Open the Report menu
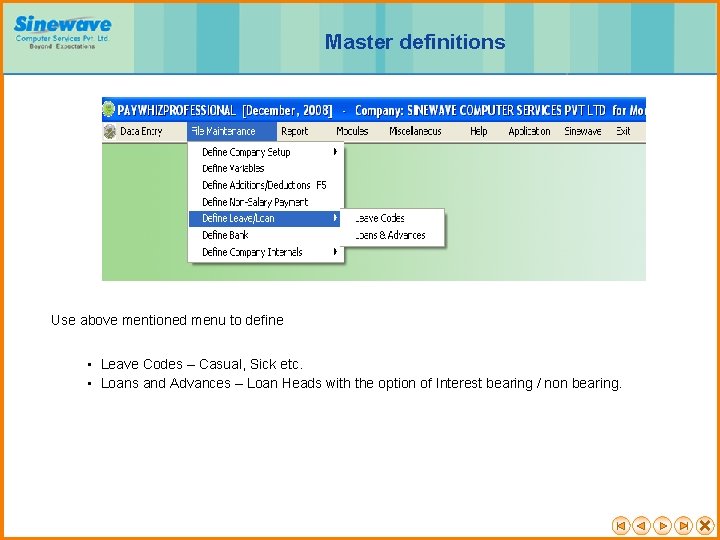Image resolution: width=720 pixels, height=540 pixels. (x=294, y=131)
